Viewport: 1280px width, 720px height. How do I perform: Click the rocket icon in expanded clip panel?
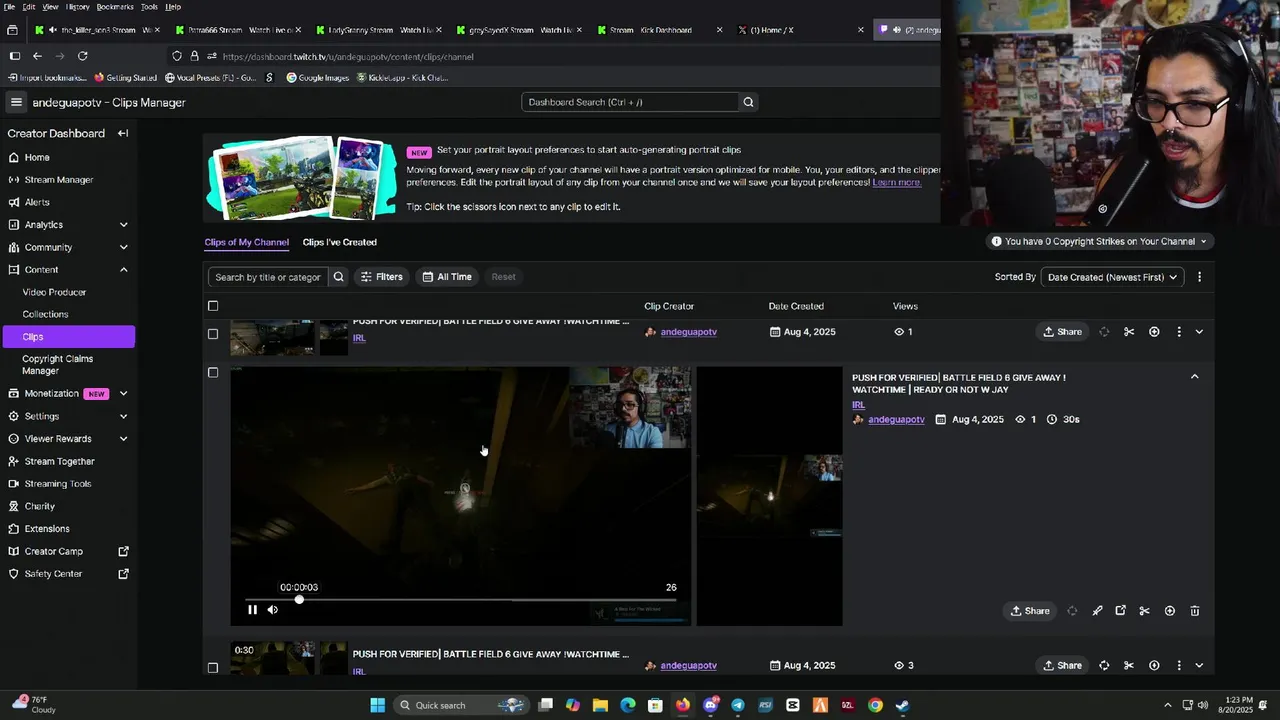(1097, 611)
